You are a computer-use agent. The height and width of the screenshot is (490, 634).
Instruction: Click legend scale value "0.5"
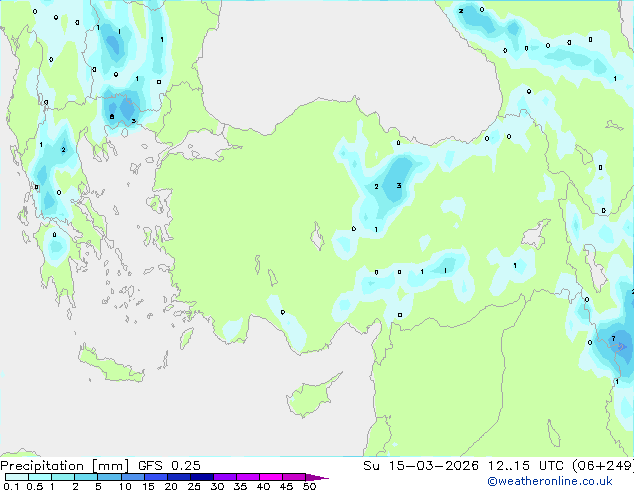(34, 486)
